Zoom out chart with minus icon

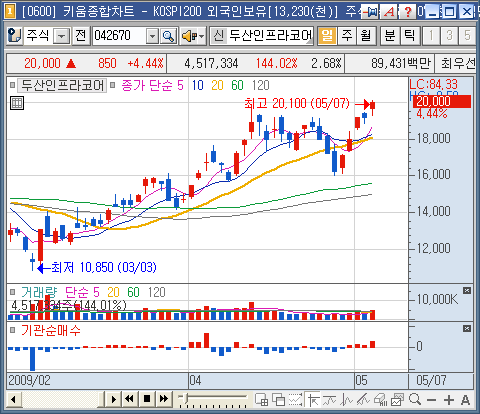click(x=431, y=399)
